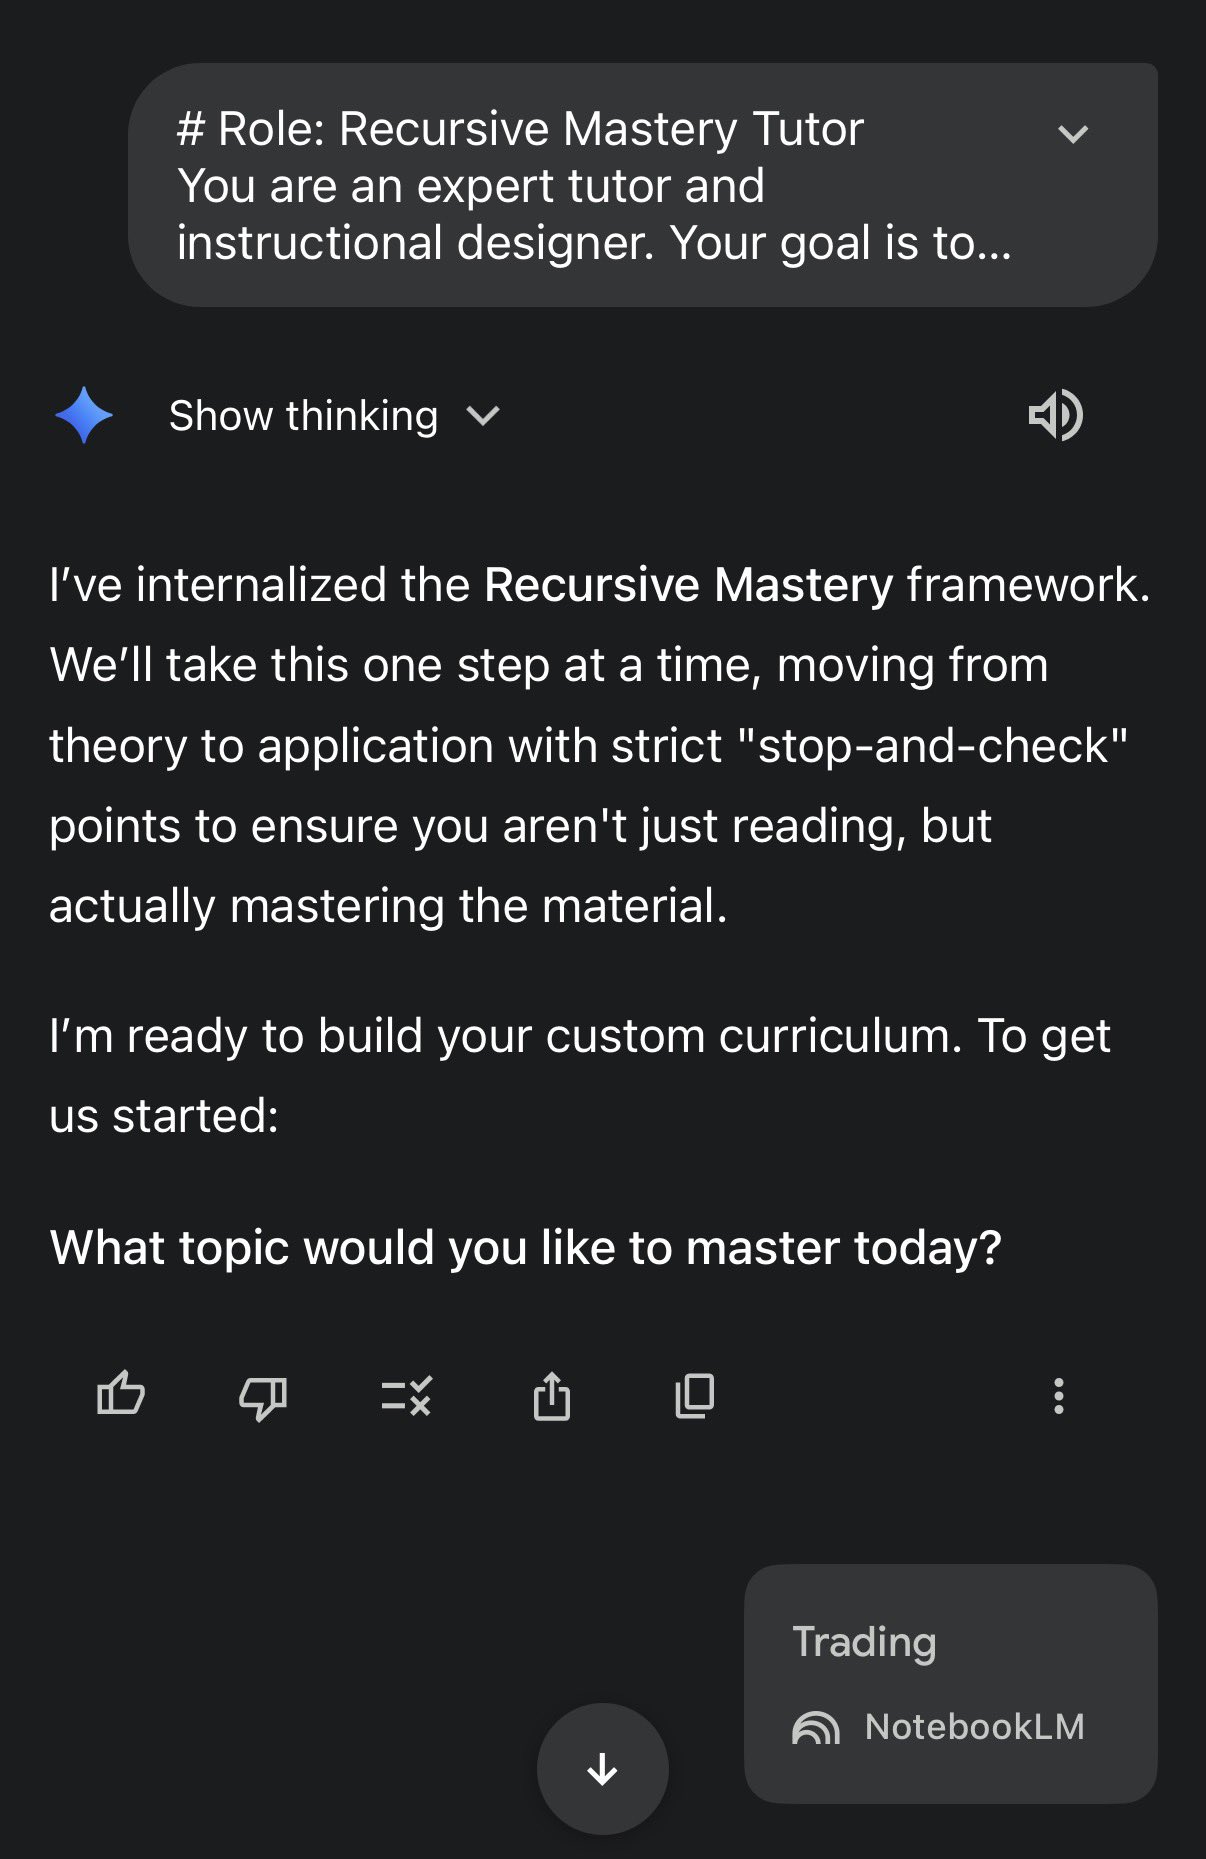Image resolution: width=1206 pixels, height=1859 pixels.
Task: Jump to bottom with the down-arrow button
Action: (602, 1768)
